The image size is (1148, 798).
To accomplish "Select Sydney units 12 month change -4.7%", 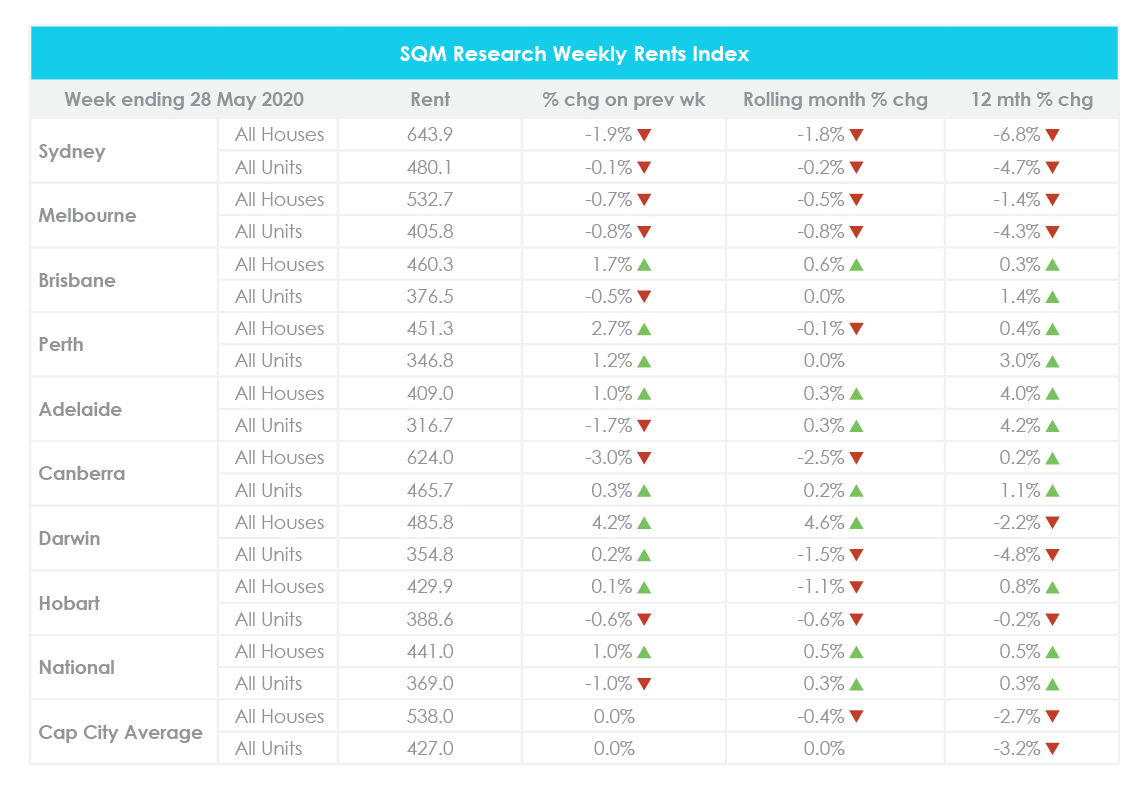I will click(x=1017, y=167).
